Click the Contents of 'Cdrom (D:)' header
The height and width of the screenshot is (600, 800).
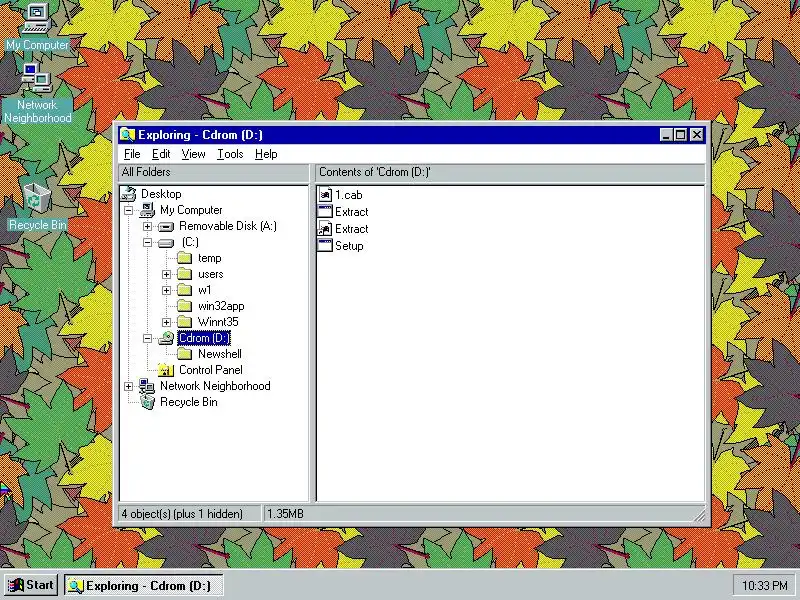pyautogui.click(x=510, y=172)
